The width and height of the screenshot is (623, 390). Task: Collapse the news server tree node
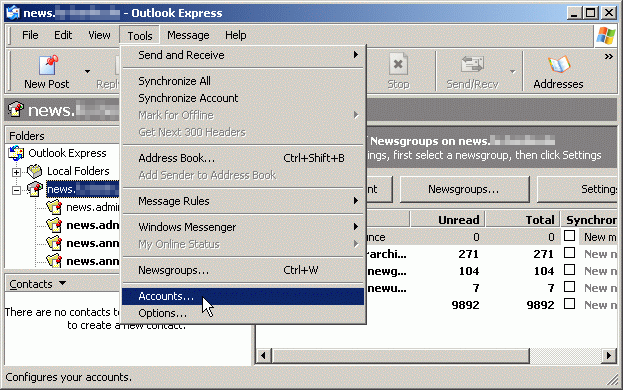16,190
